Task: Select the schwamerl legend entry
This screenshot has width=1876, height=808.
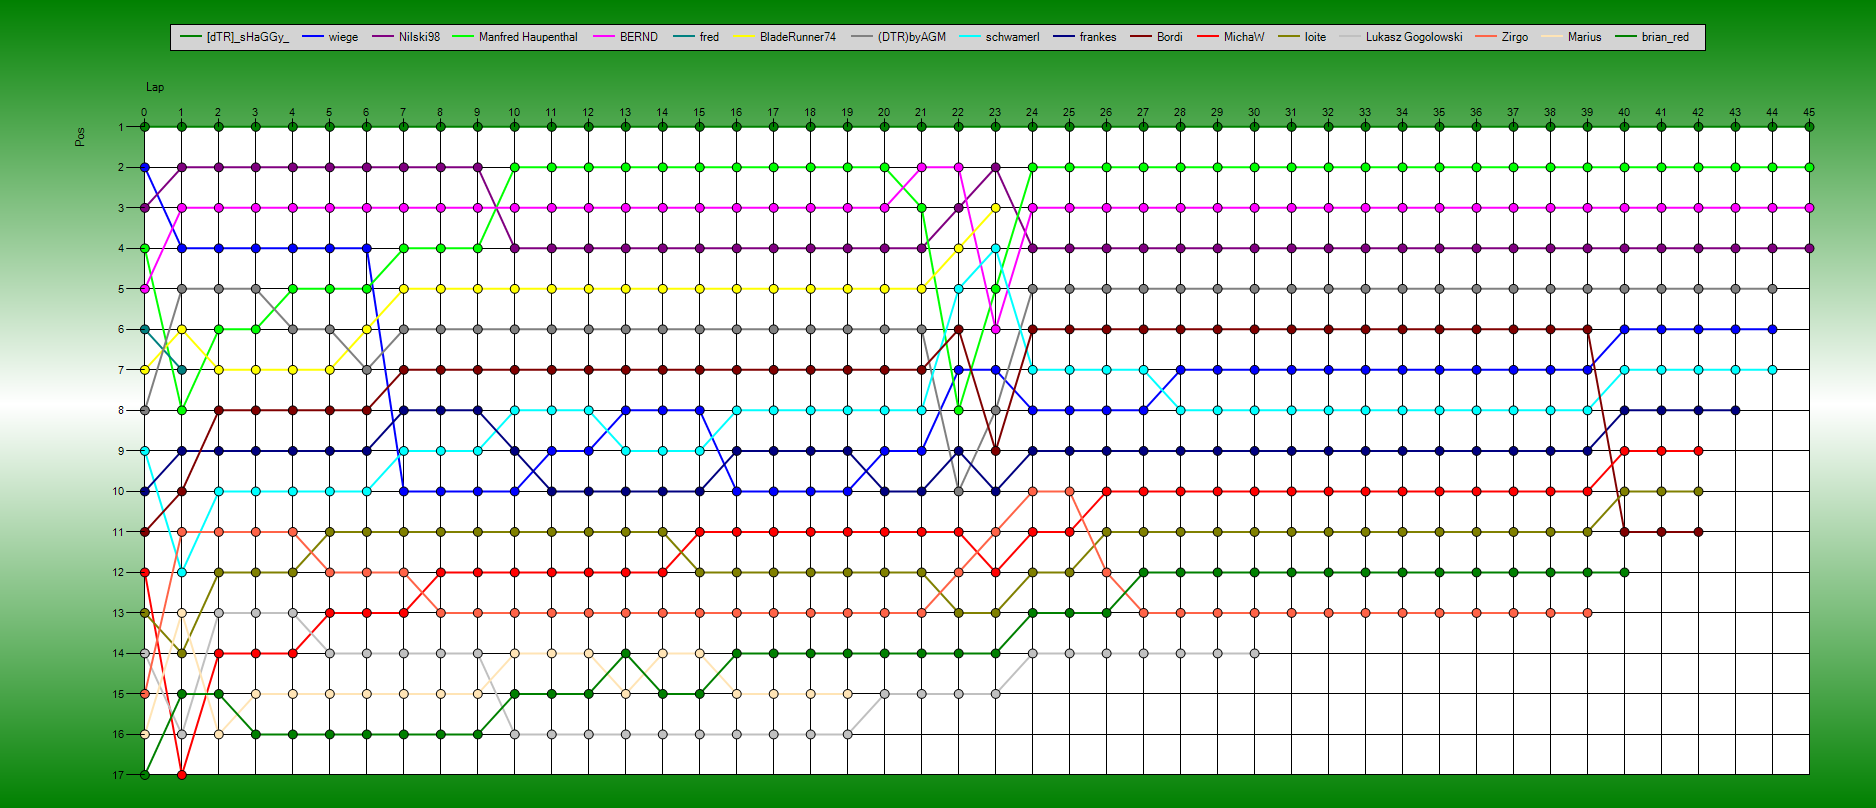Action: point(1000,37)
